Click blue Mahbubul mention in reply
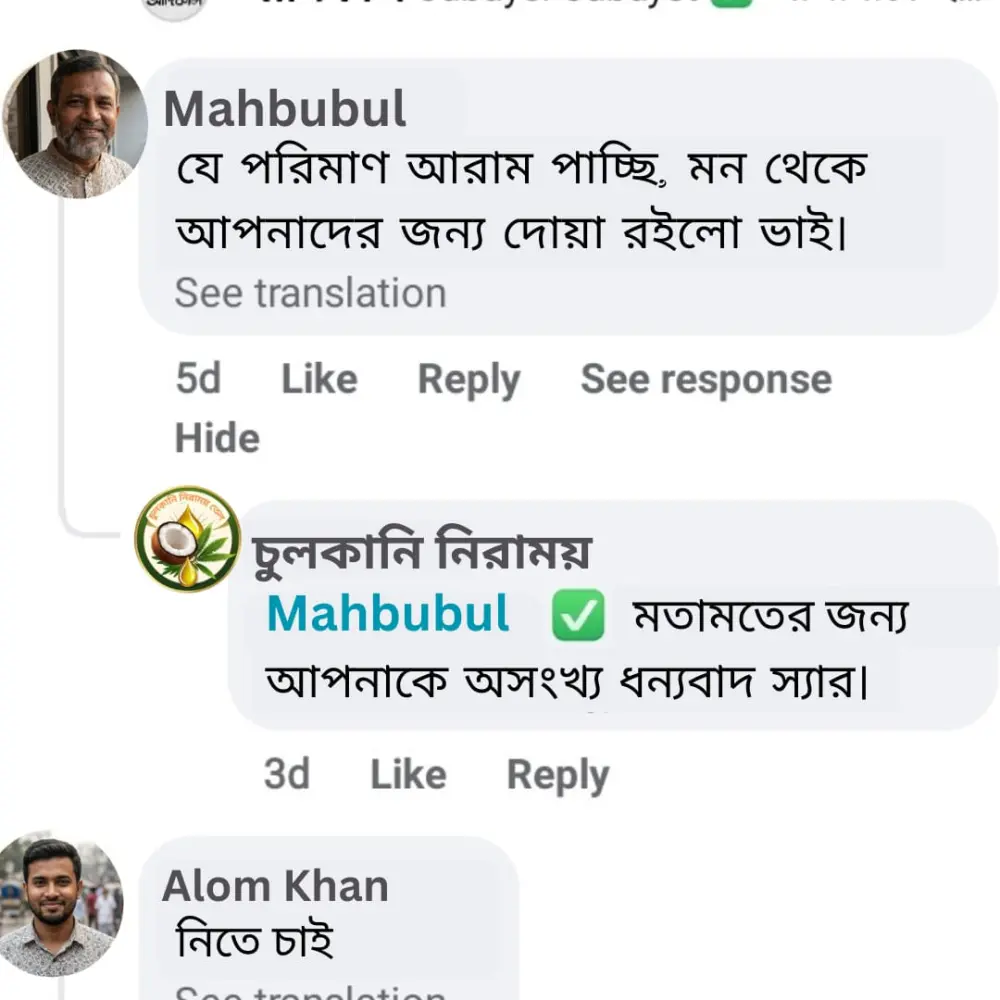1000x1000 pixels. coord(389,614)
